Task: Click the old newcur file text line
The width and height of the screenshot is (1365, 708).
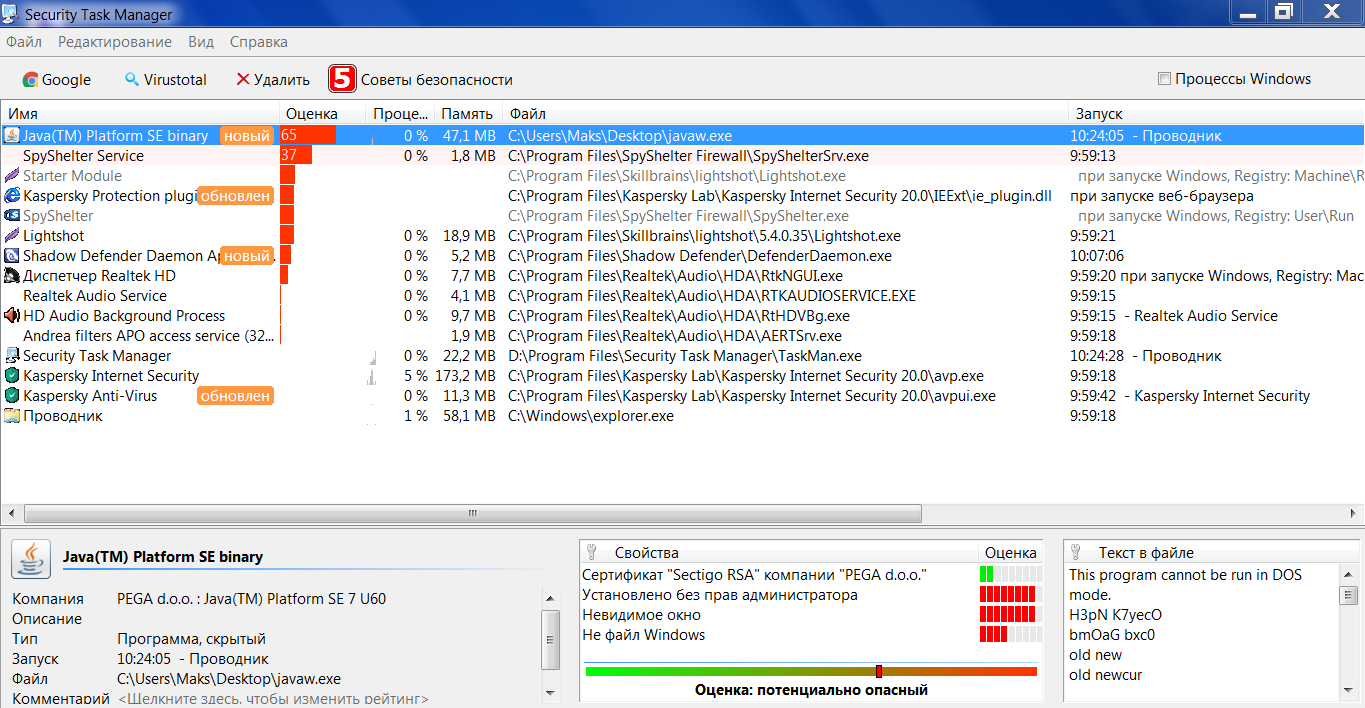Action: pos(1105,675)
